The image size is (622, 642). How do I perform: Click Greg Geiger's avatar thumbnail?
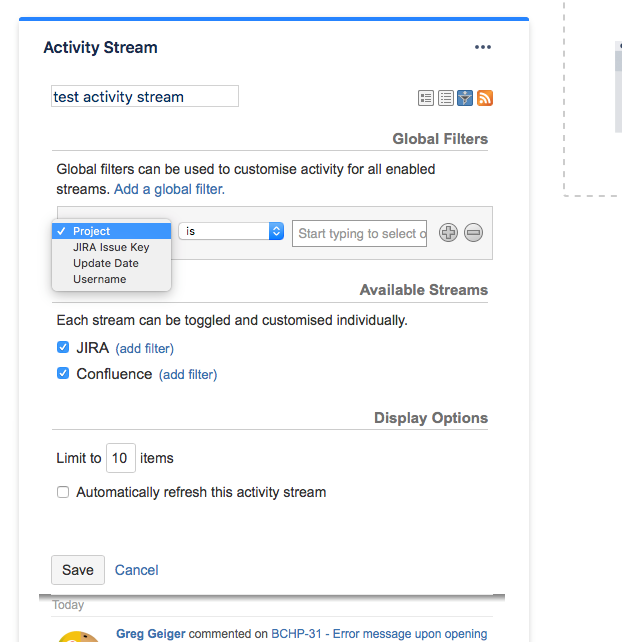coord(79,637)
